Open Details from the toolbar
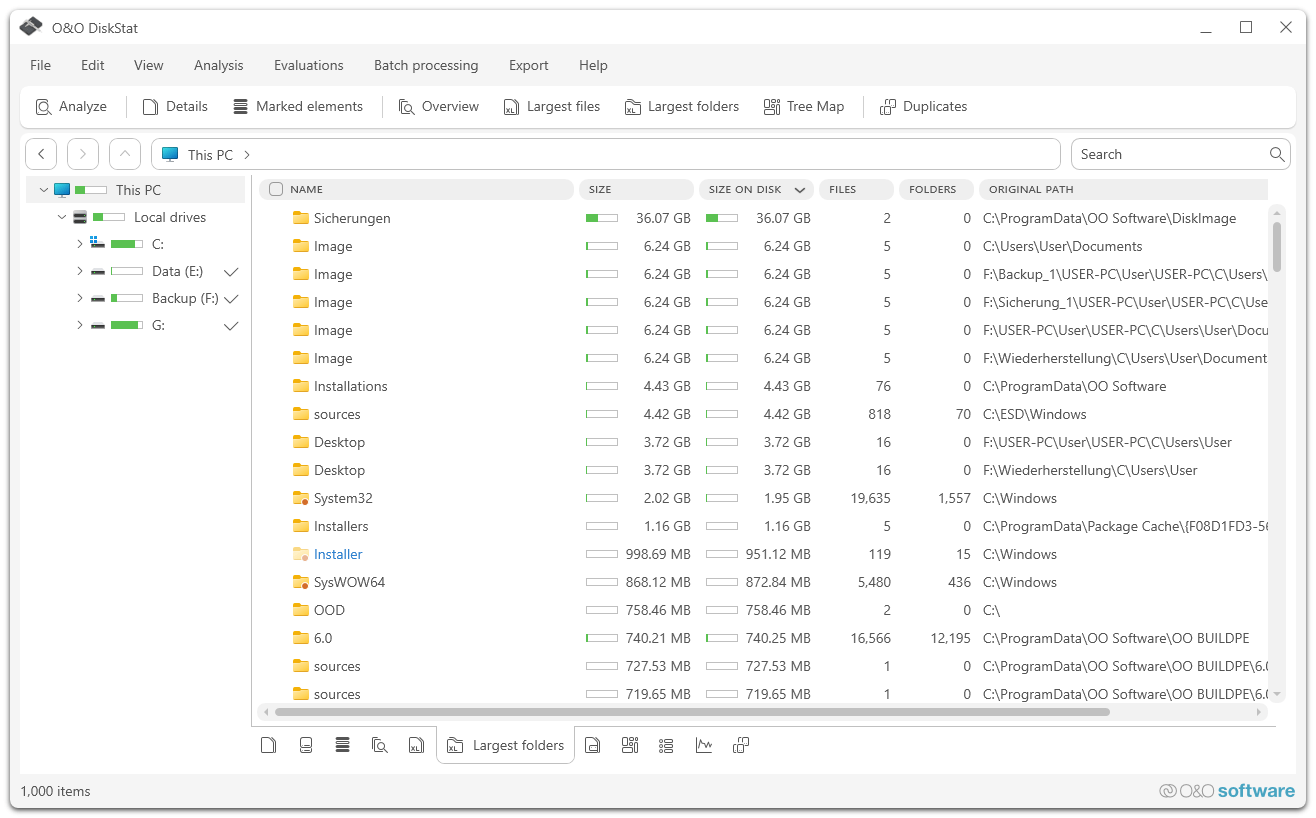Image resolution: width=1316 pixels, height=818 pixels. point(175,106)
